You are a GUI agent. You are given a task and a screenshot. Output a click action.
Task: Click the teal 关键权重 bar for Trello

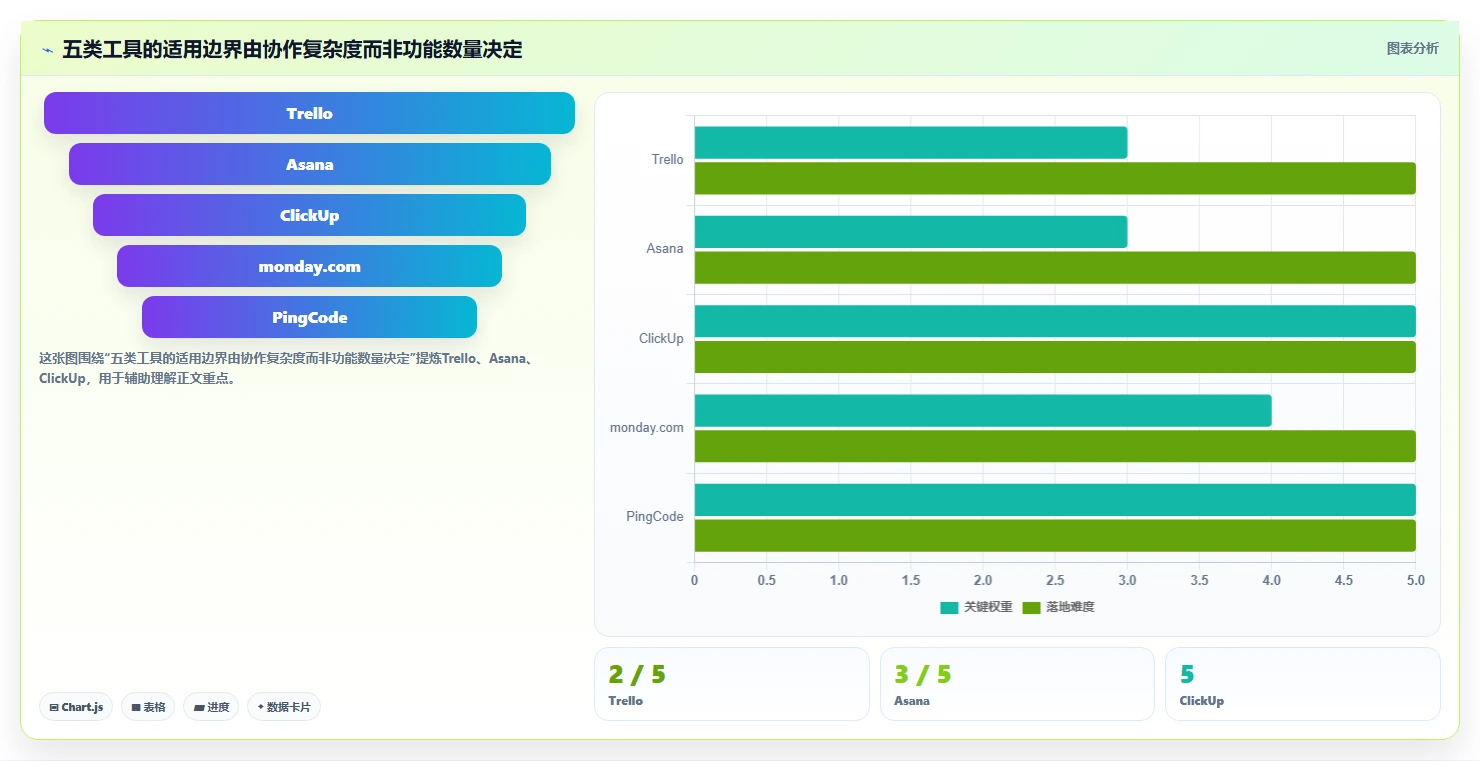coord(911,142)
